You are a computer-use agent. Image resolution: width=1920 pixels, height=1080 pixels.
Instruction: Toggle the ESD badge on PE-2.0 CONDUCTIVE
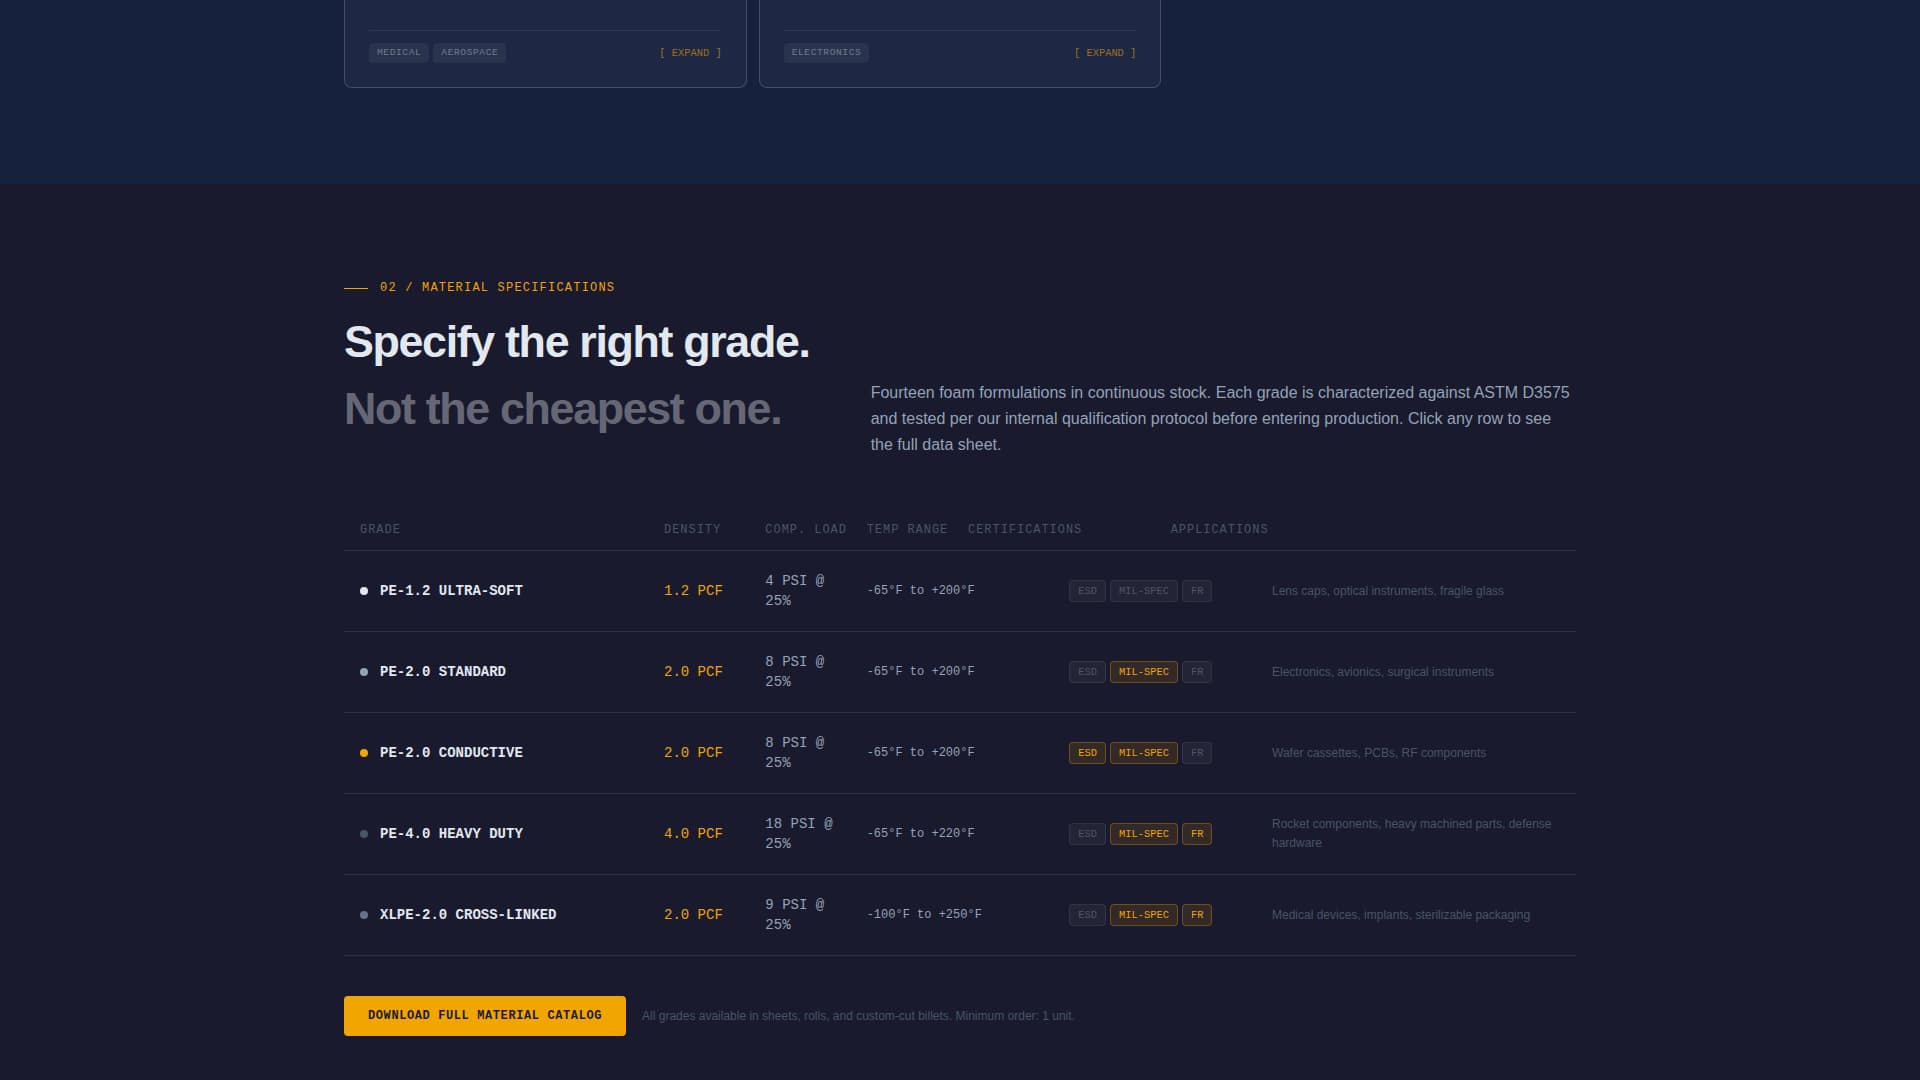point(1086,752)
